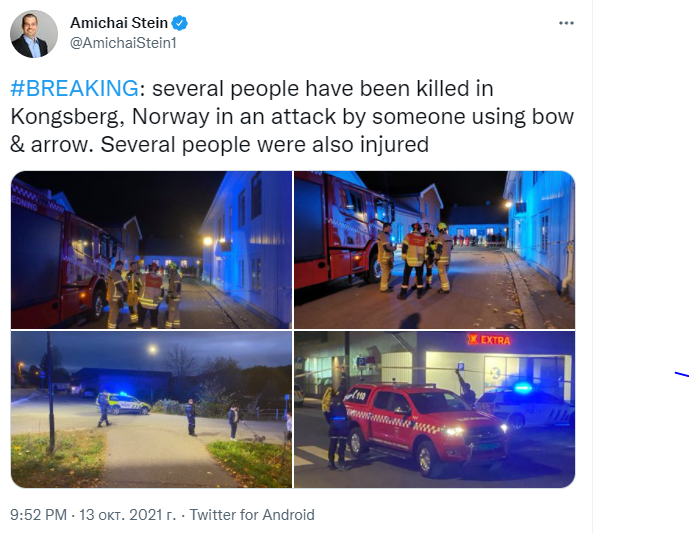Click the Twitter for Android source link
The width and height of the screenshot is (689, 534).
(252, 515)
